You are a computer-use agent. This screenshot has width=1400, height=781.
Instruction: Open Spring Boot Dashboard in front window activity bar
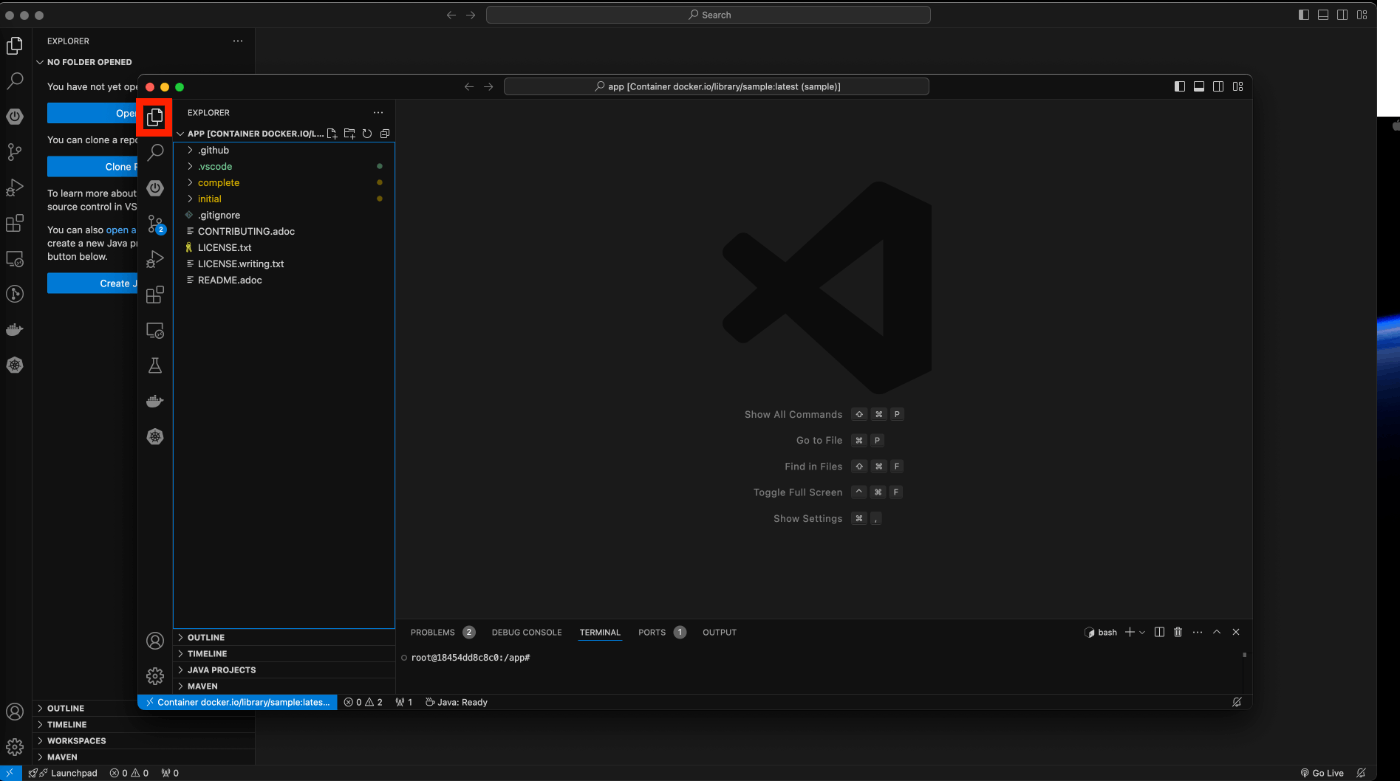click(x=155, y=188)
